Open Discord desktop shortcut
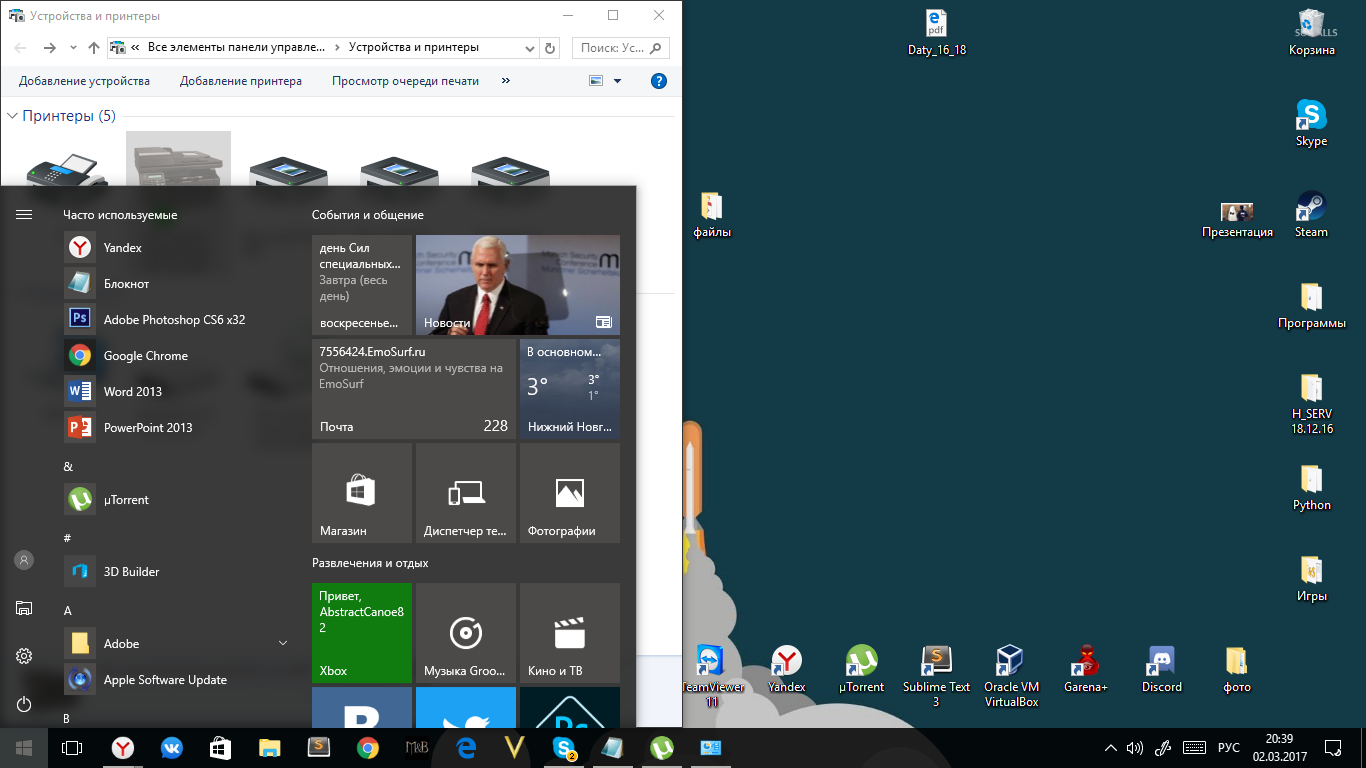 click(1162, 670)
